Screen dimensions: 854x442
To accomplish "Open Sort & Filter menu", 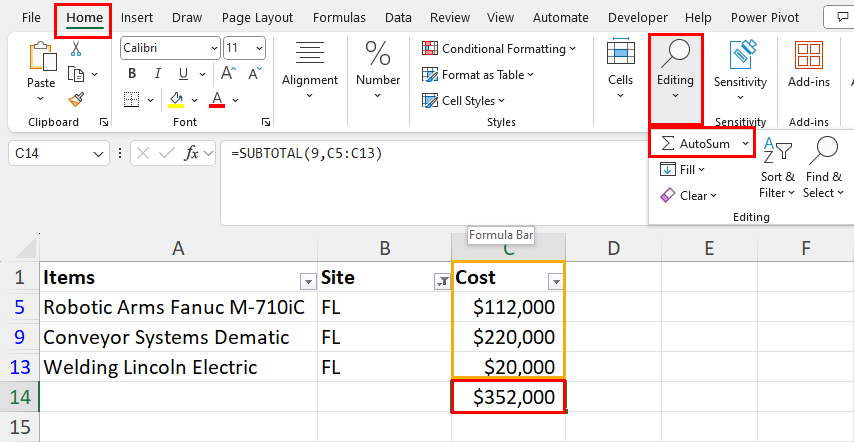I will 777,168.
